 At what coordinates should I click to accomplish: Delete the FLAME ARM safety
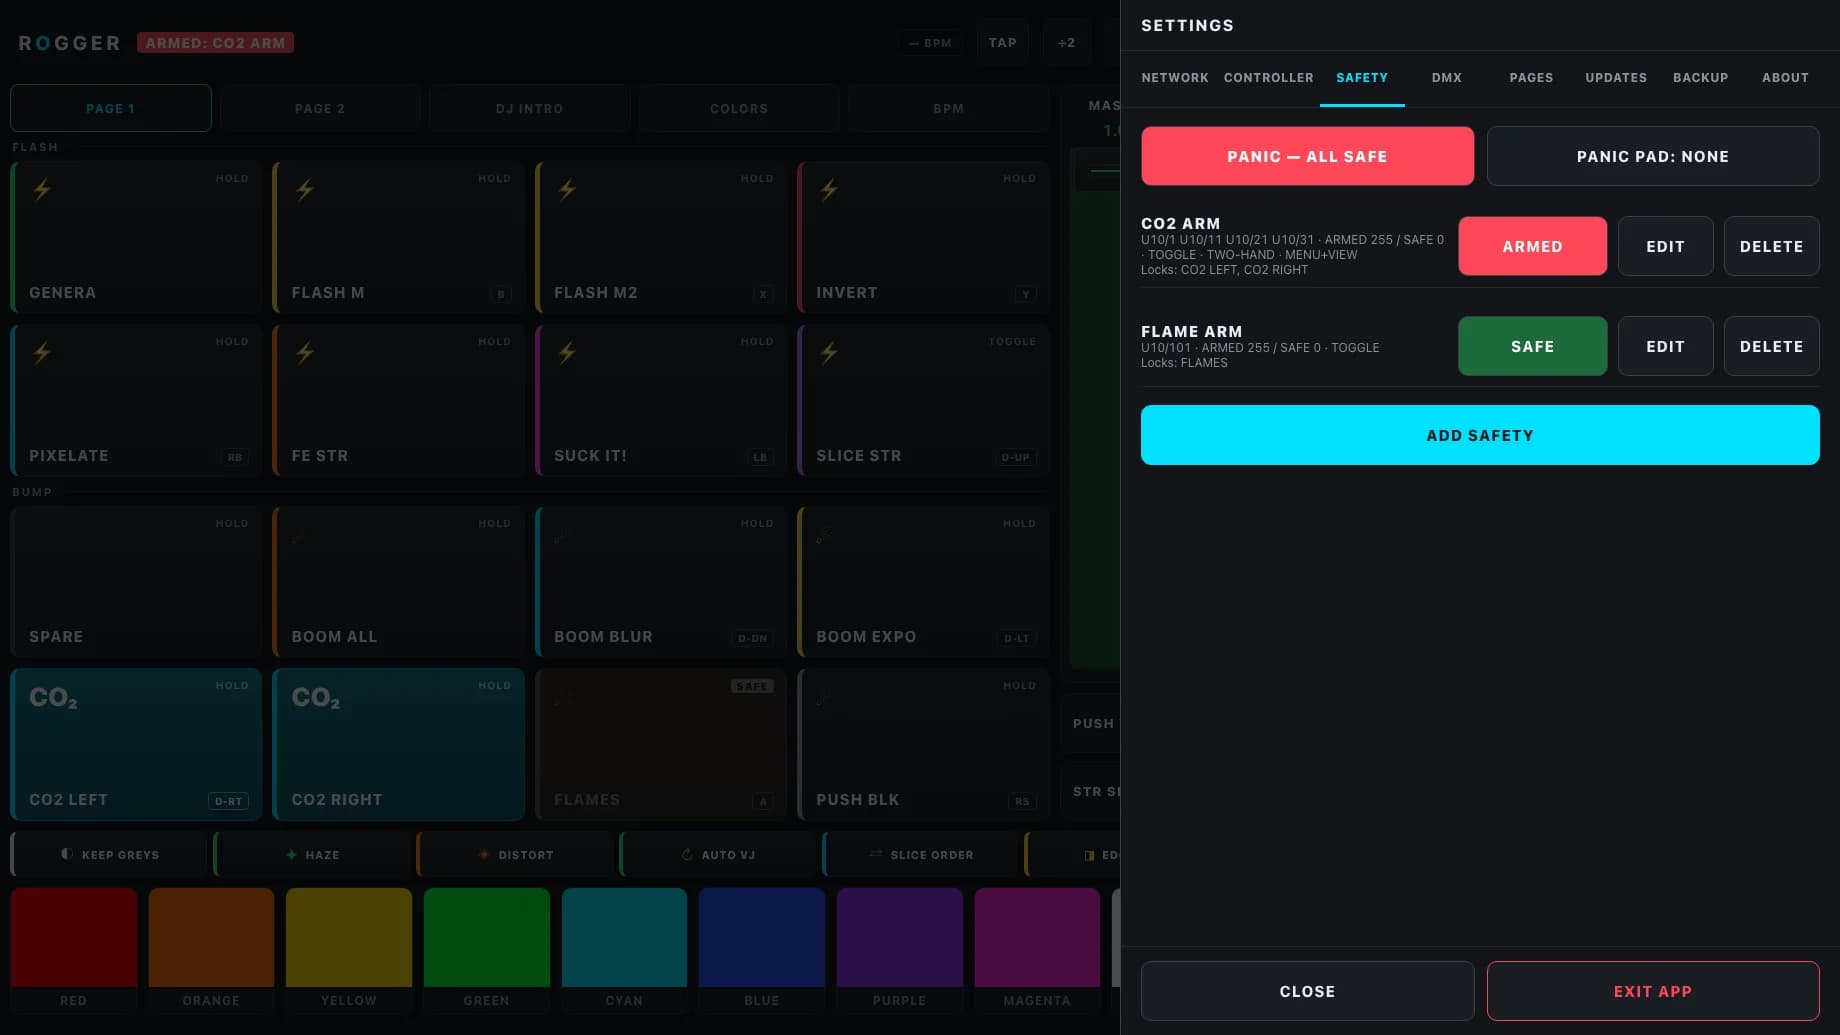pos(1771,346)
